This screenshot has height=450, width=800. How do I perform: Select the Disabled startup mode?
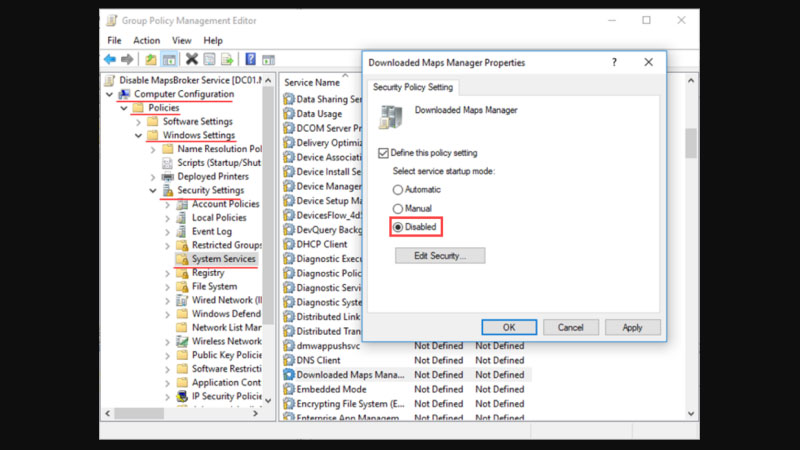coord(398,227)
